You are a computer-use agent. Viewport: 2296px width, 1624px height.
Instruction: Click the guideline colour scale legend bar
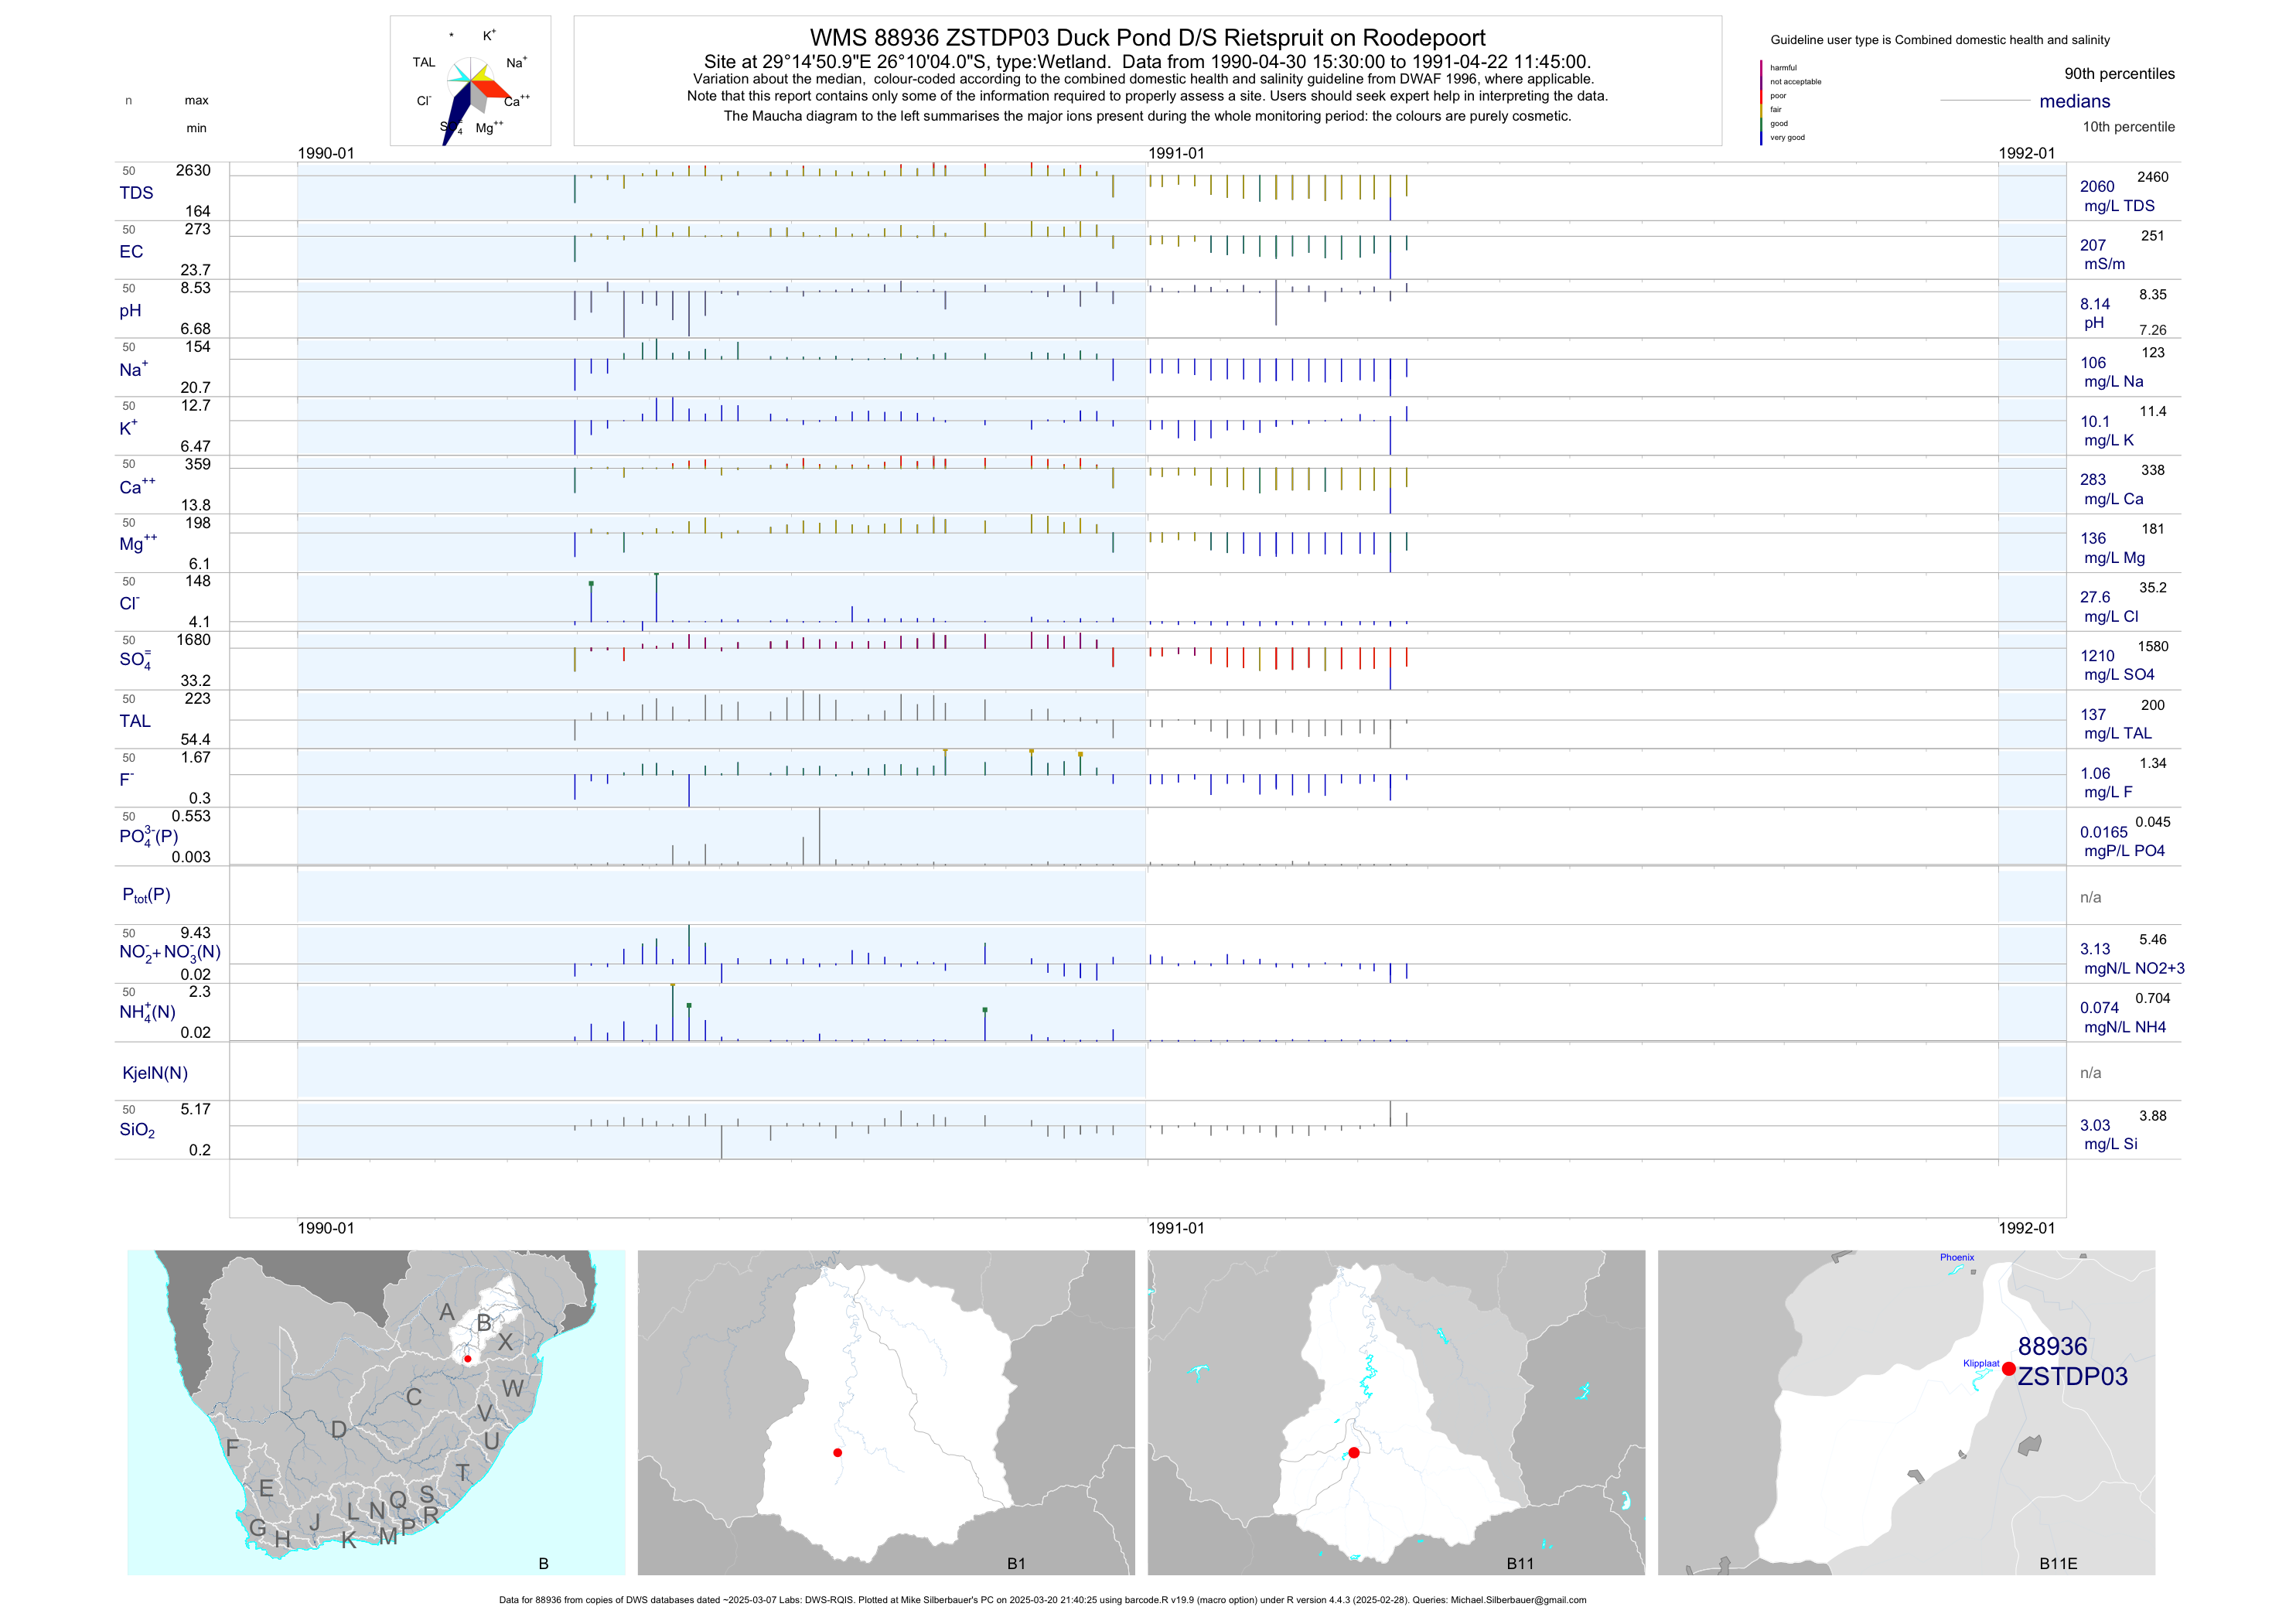[x=1761, y=102]
